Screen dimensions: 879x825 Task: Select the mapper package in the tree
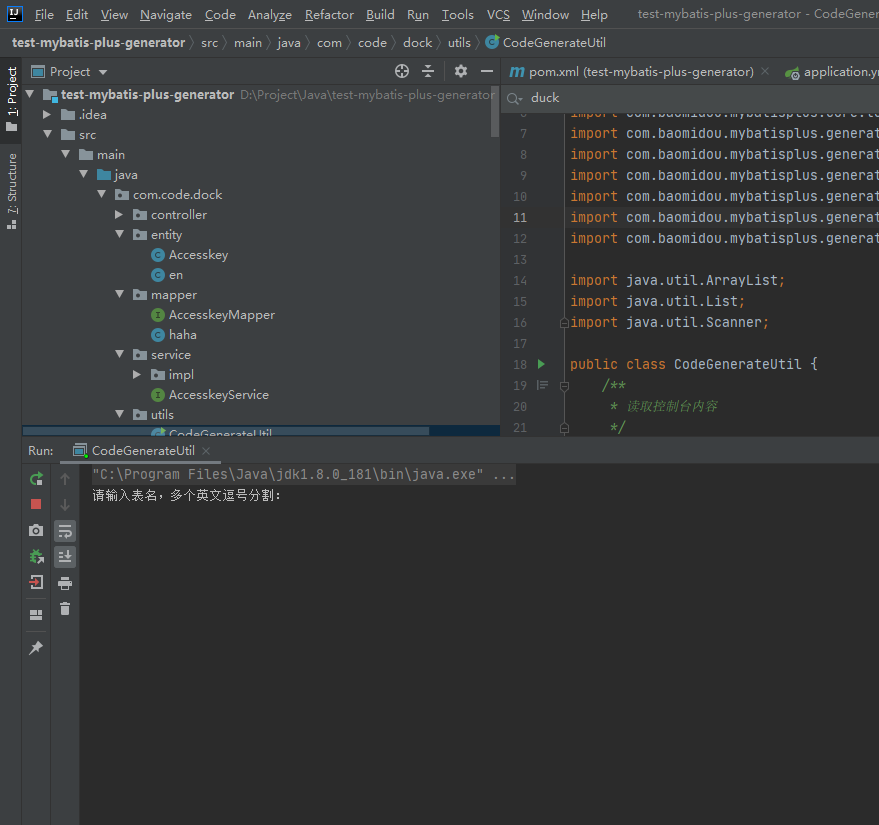[x=174, y=295]
